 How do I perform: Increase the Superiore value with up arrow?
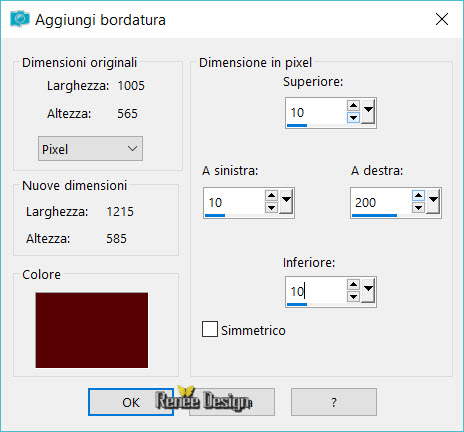pyautogui.click(x=353, y=106)
